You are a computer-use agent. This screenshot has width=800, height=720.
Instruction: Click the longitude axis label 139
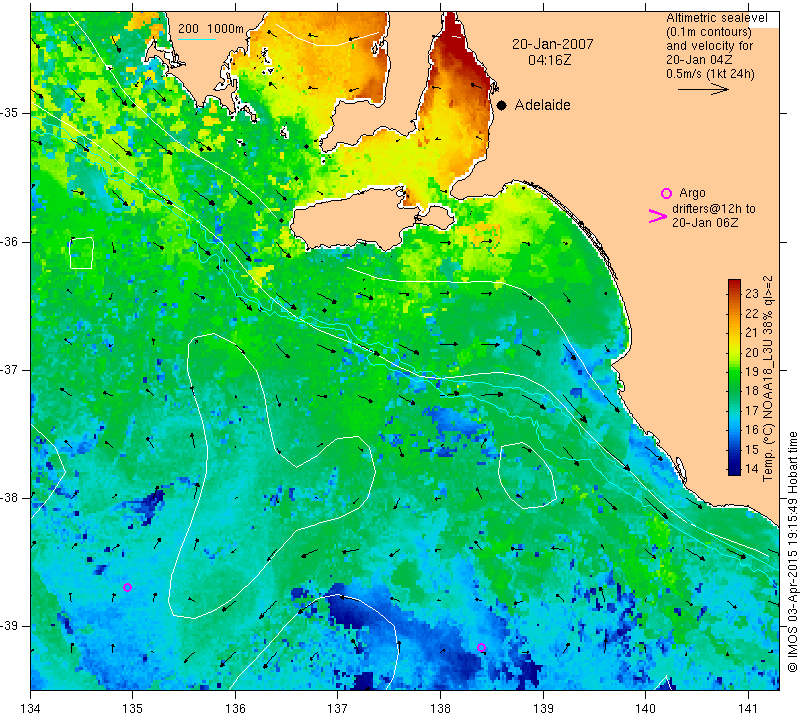(x=543, y=709)
